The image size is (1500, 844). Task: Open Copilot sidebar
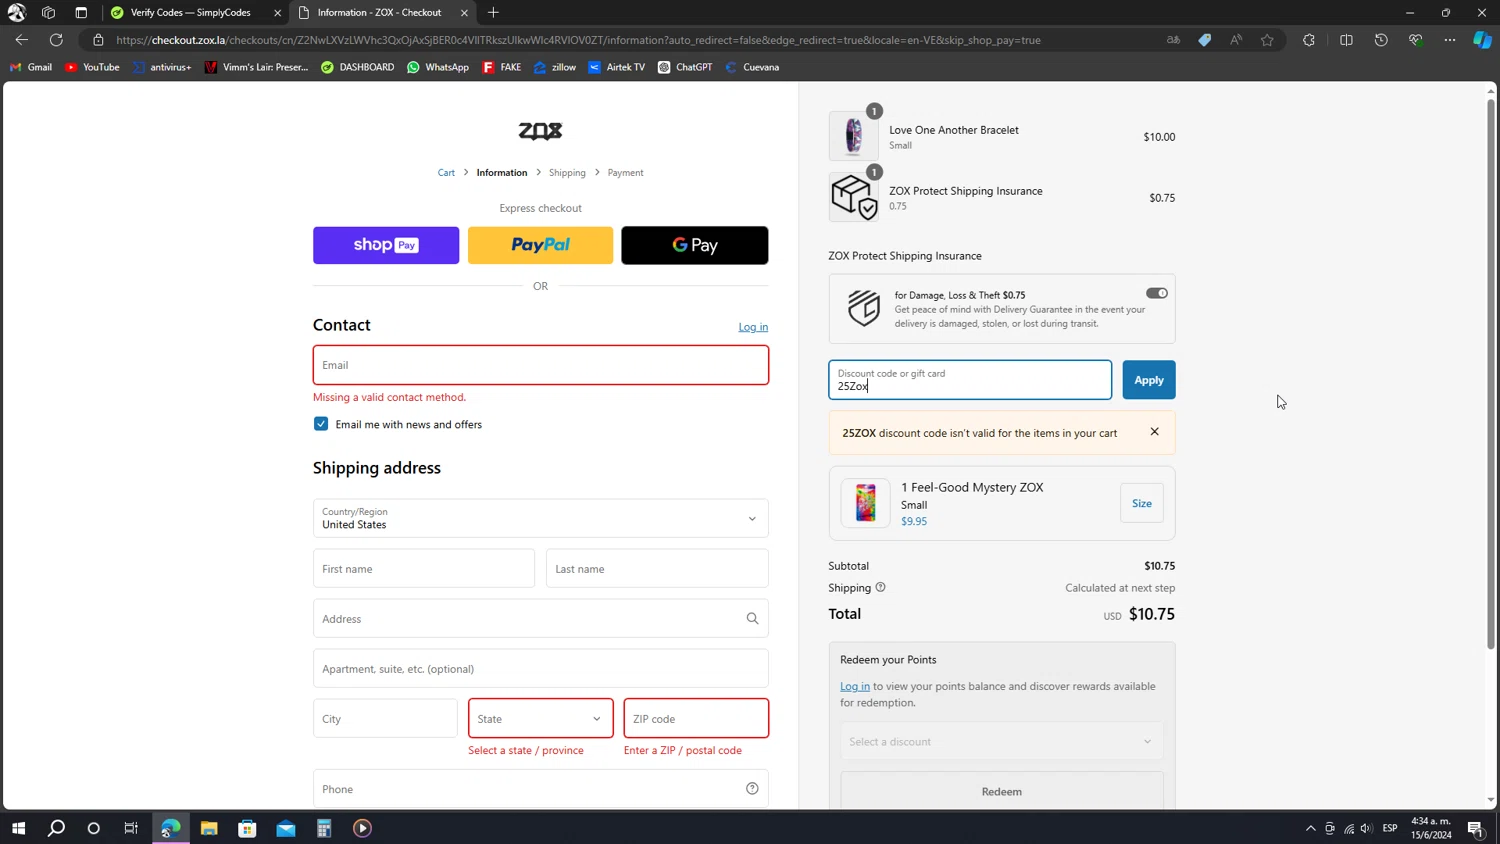click(x=1482, y=40)
